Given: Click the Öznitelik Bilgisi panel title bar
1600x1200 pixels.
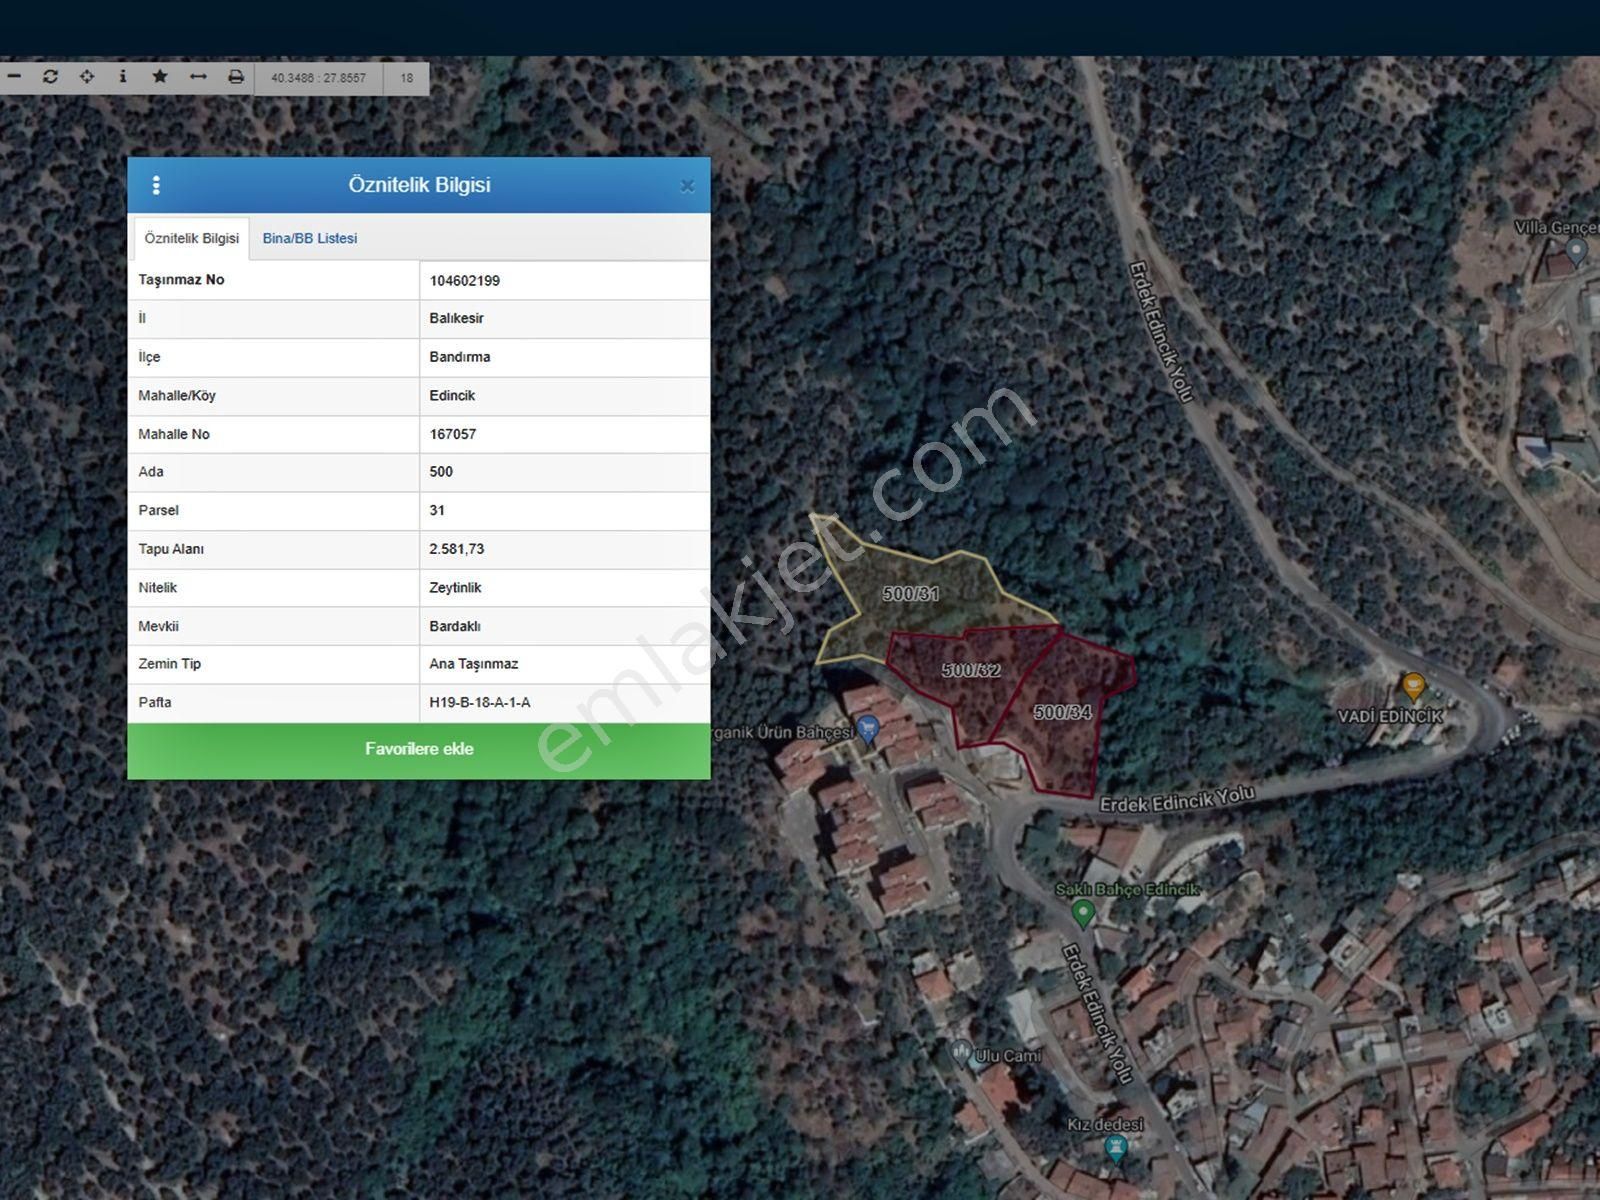Looking at the screenshot, I should pyautogui.click(x=419, y=185).
